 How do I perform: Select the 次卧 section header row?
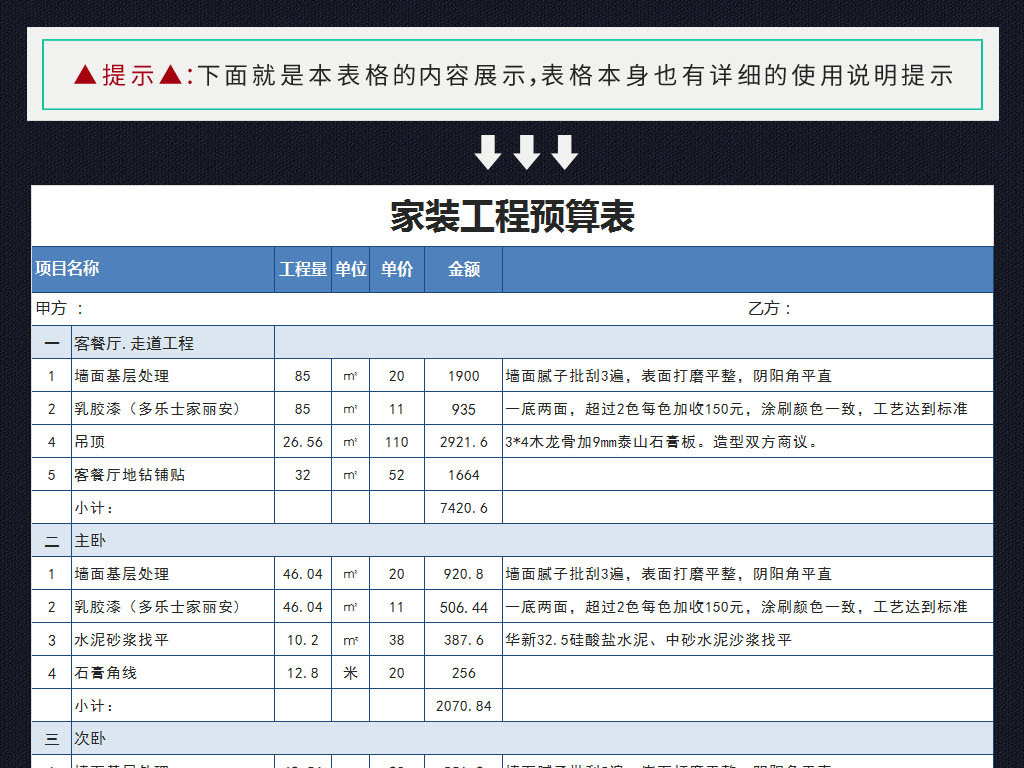click(85, 737)
